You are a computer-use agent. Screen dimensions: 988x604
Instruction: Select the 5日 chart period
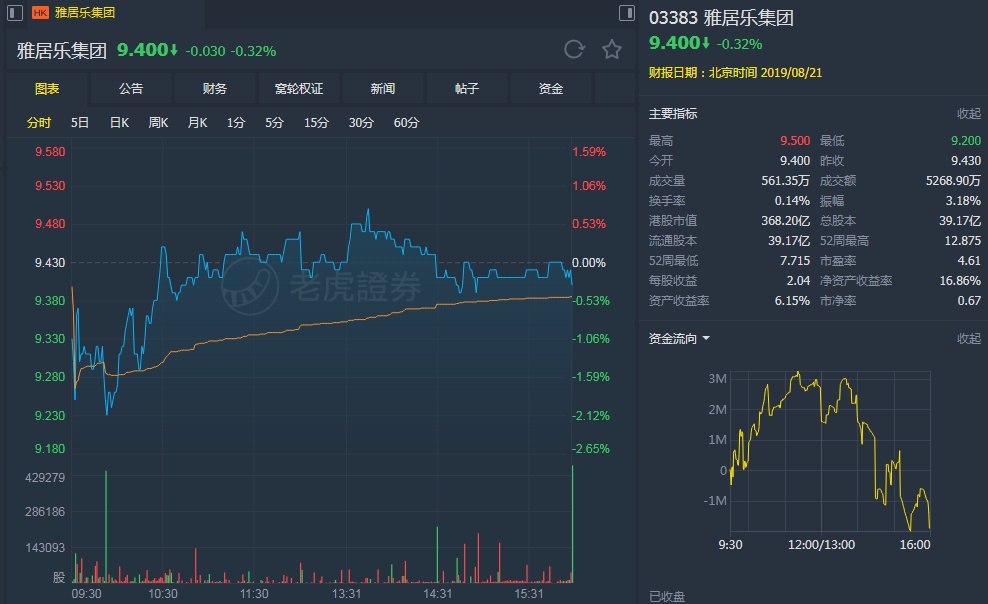(x=80, y=123)
